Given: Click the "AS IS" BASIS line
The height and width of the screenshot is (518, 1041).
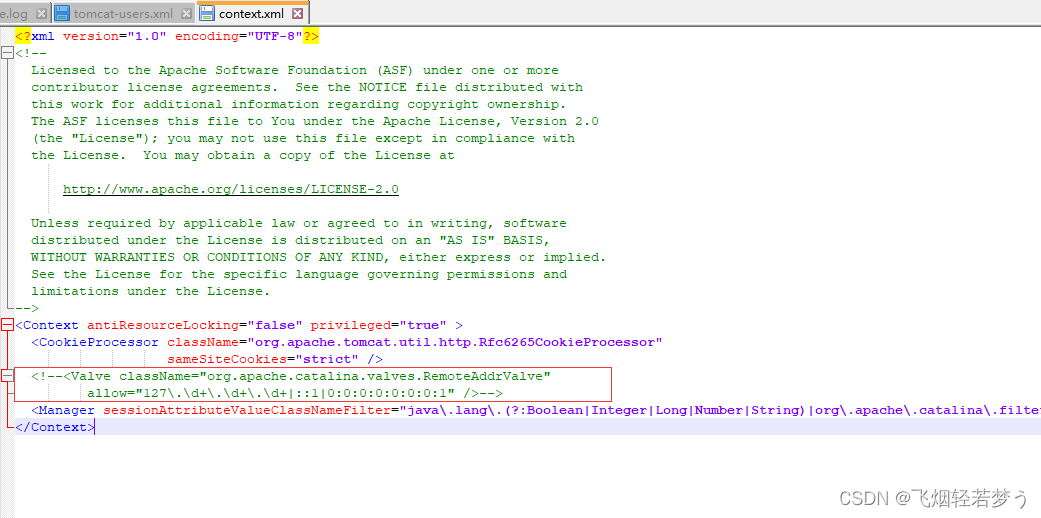Looking at the screenshot, I should pos(291,240).
